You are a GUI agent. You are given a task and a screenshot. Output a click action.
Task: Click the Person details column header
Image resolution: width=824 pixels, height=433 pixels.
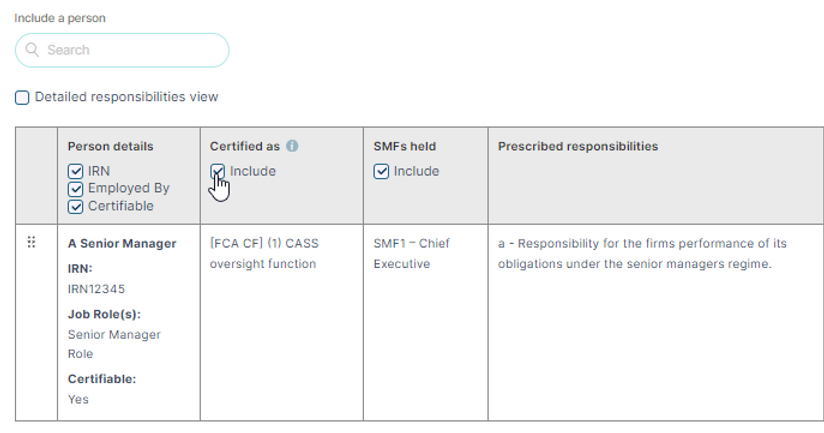coord(110,146)
